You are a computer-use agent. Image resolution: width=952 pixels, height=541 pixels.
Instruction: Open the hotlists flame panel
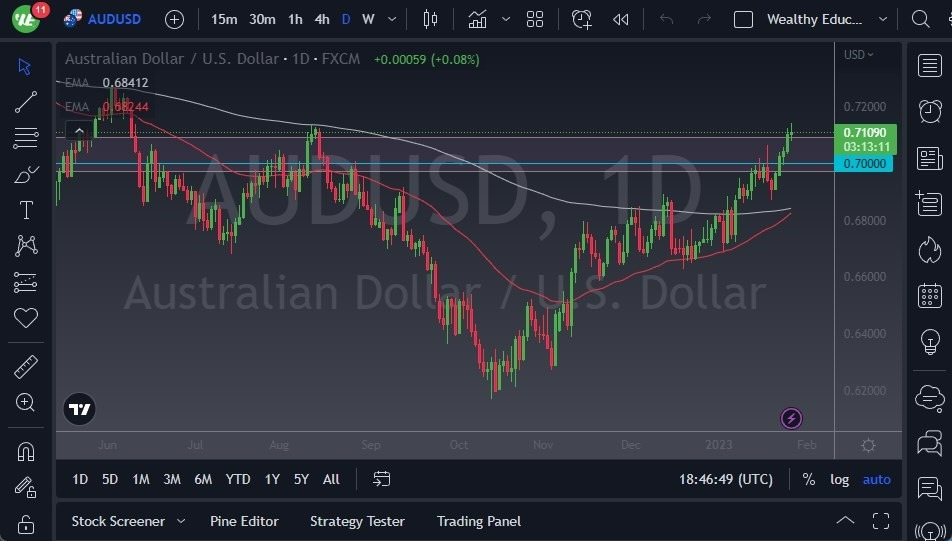pos(930,250)
